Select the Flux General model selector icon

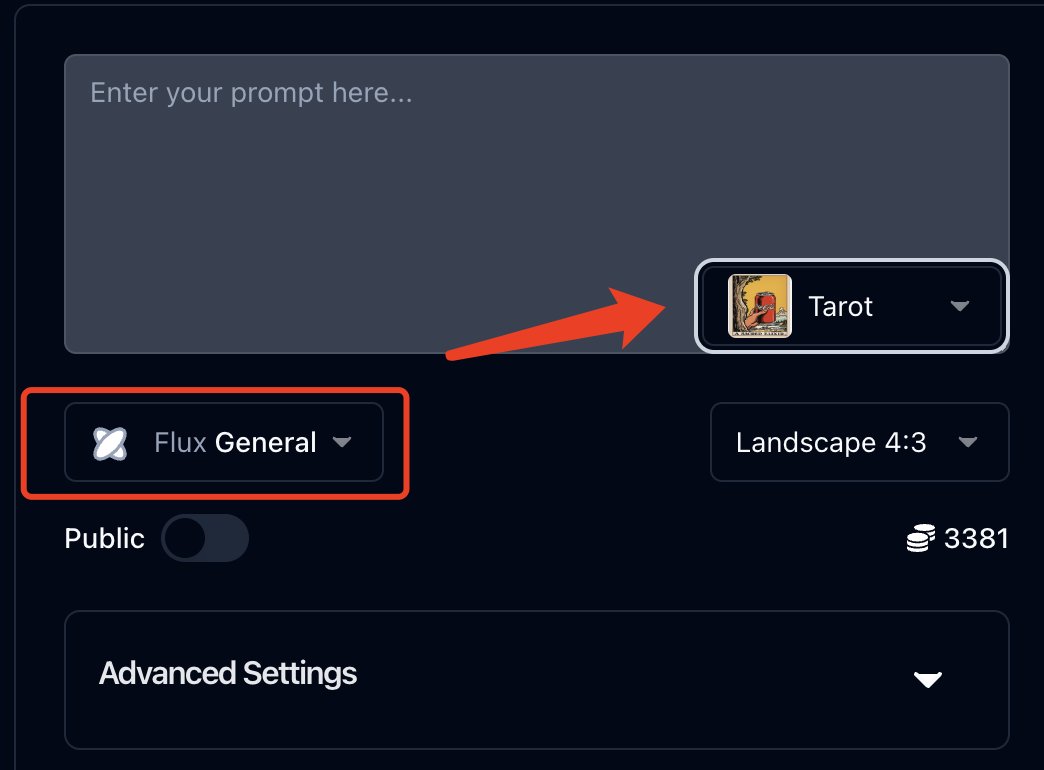pos(110,442)
